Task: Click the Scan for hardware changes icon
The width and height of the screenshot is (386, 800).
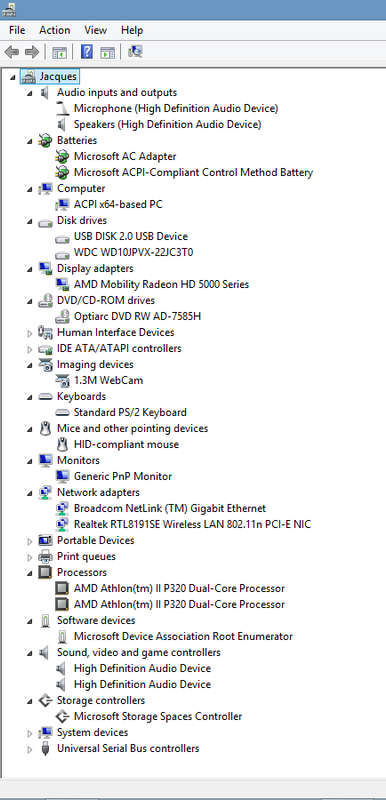Action: [x=135, y=52]
